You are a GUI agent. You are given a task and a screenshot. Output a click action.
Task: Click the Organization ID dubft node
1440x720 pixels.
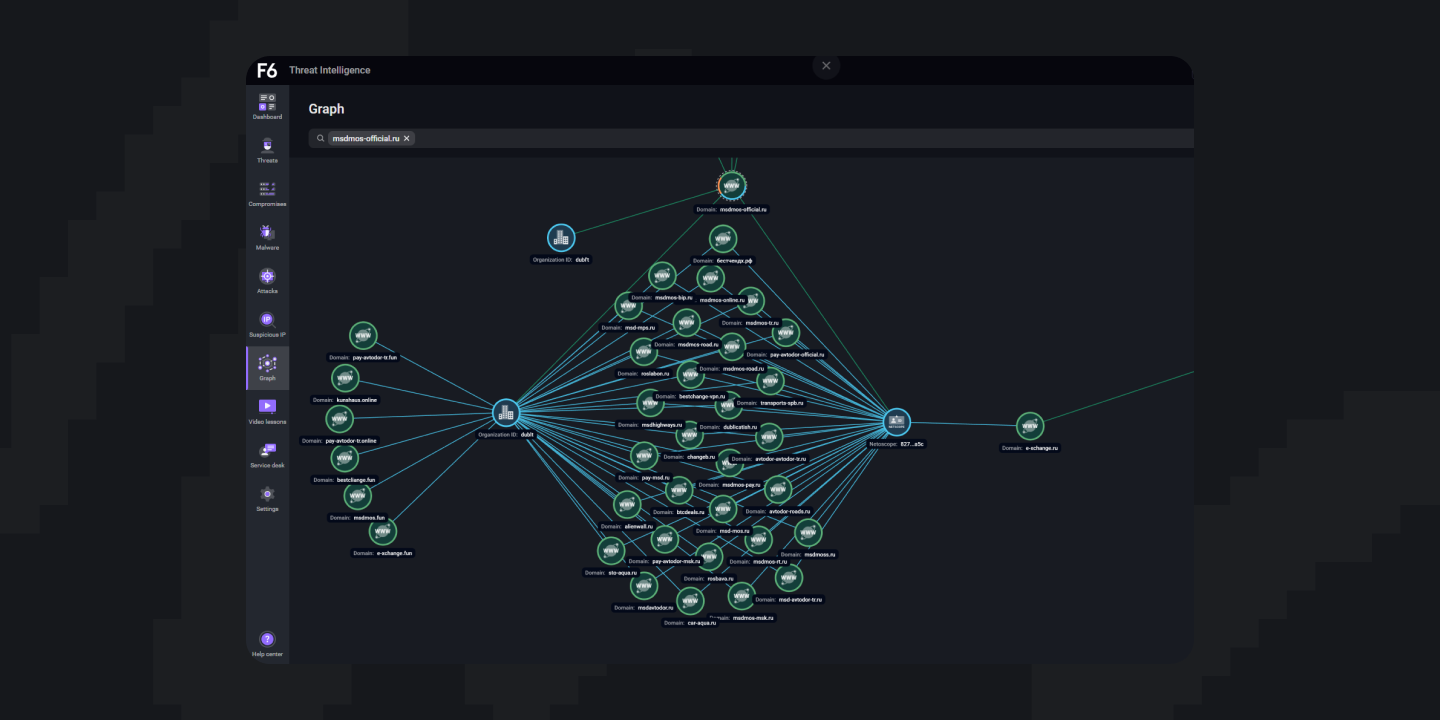coord(561,238)
